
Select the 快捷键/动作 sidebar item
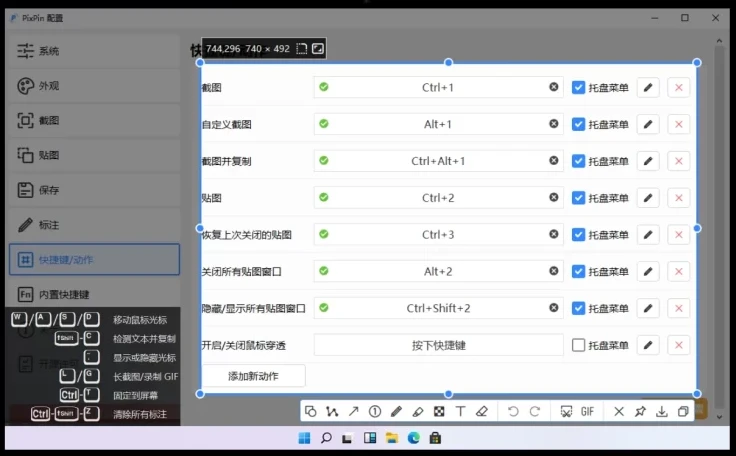pyautogui.click(x=94, y=259)
